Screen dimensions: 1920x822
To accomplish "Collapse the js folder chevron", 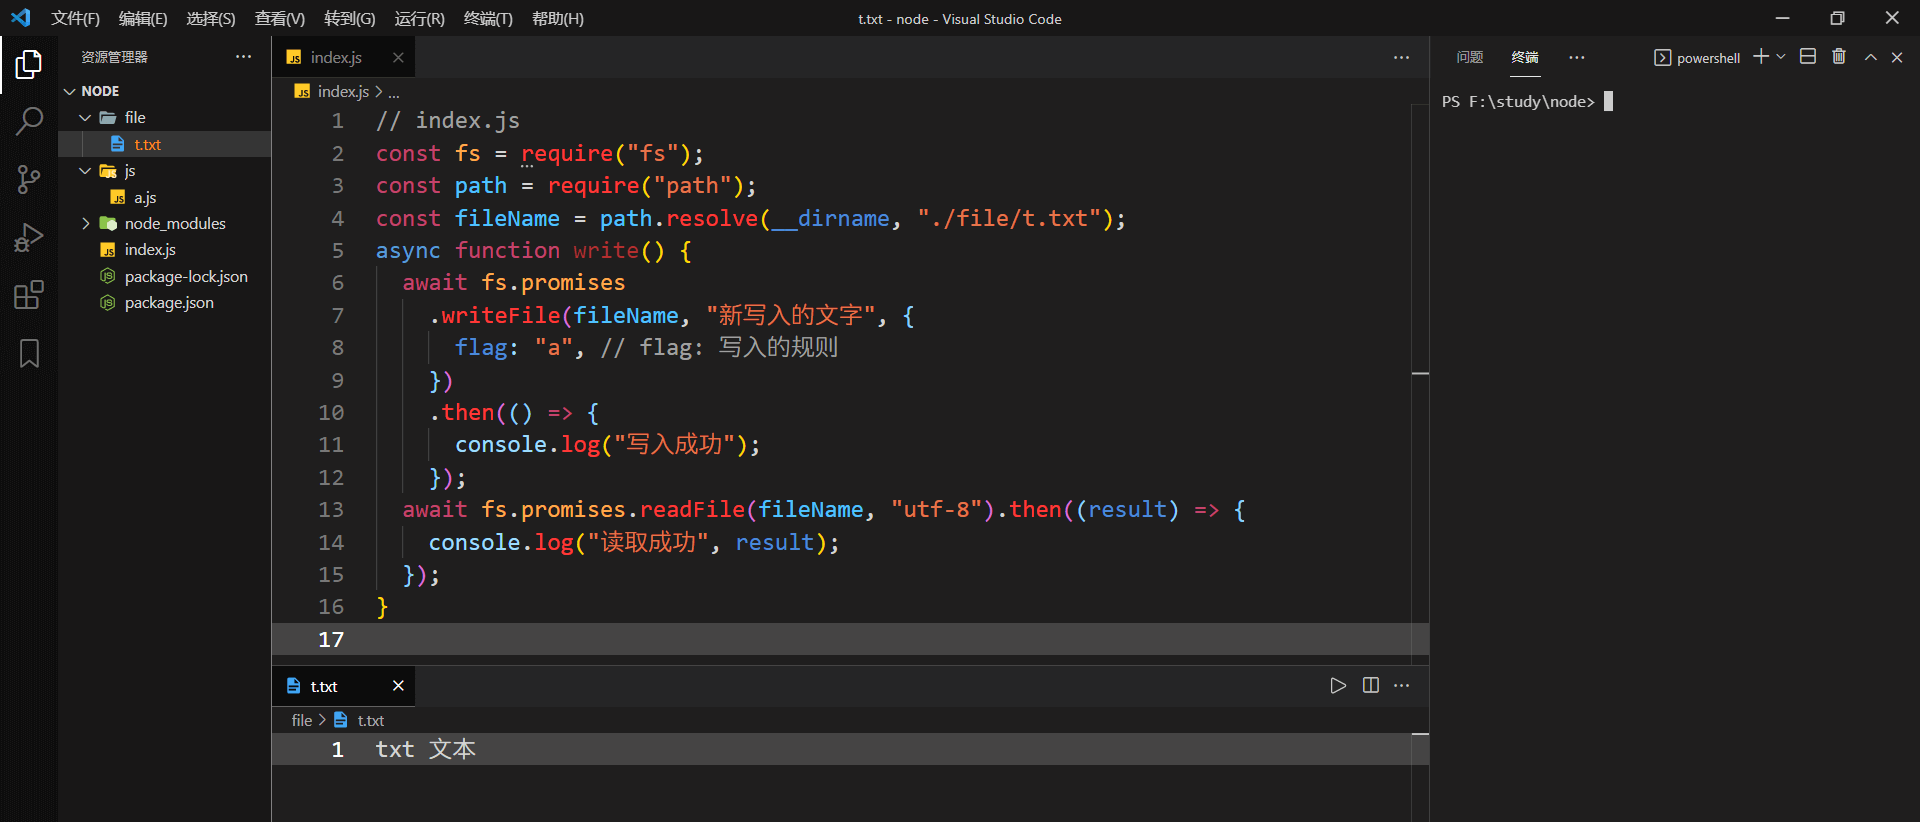I will click(86, 171).
